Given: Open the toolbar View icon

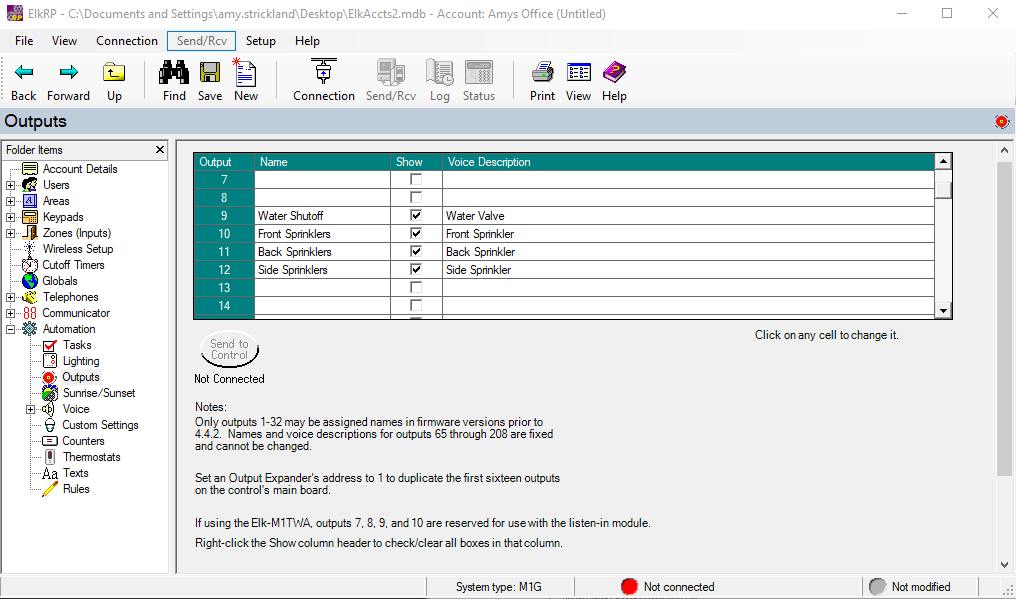Looking at the screenshot, I should coord(578,74).
